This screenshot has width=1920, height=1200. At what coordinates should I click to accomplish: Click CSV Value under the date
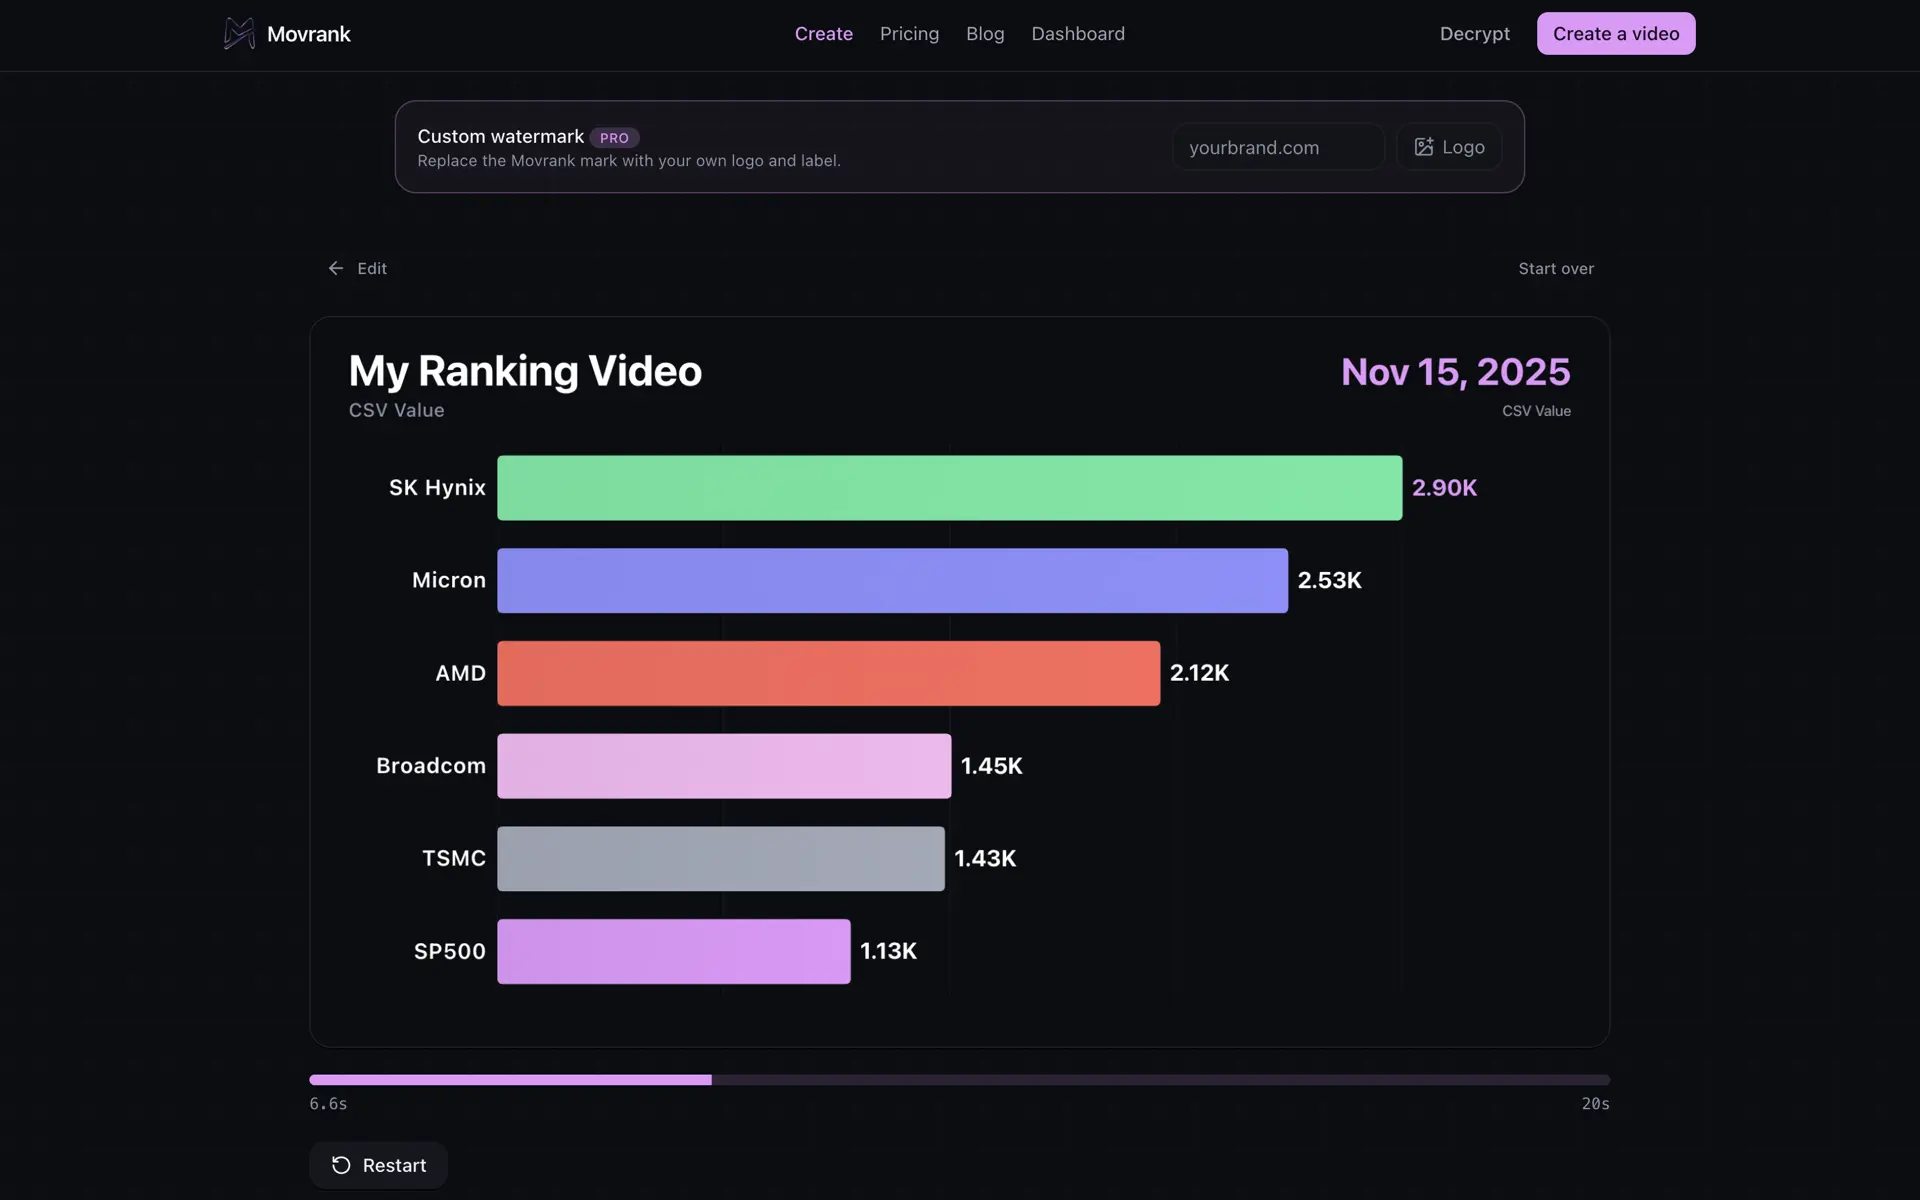coord(1536,411)
